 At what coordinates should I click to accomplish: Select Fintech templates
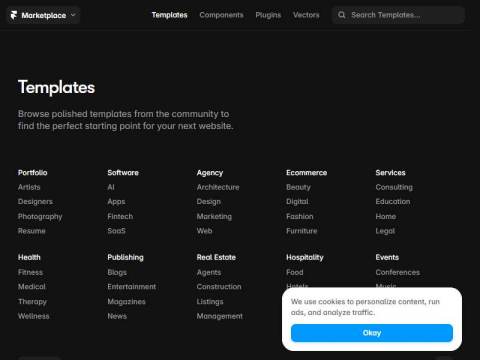click(120, 216)
